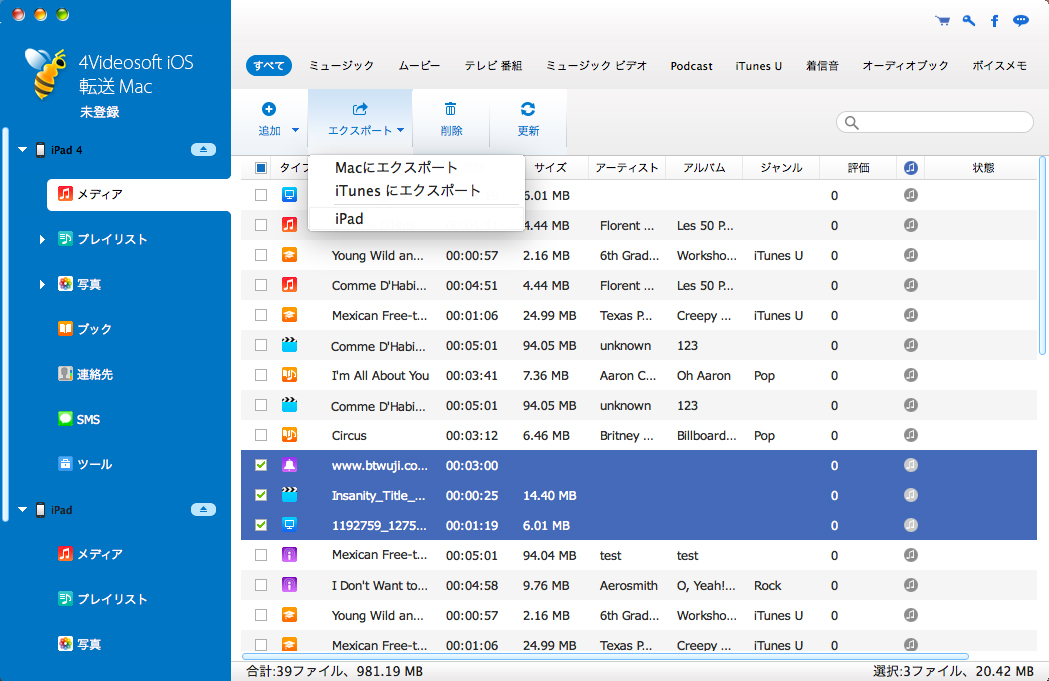The height and width of the screenshot is (681, 1049).
Task: Expand the プレイリスト tree under iPad 4
Action: (x=42, y=239)
